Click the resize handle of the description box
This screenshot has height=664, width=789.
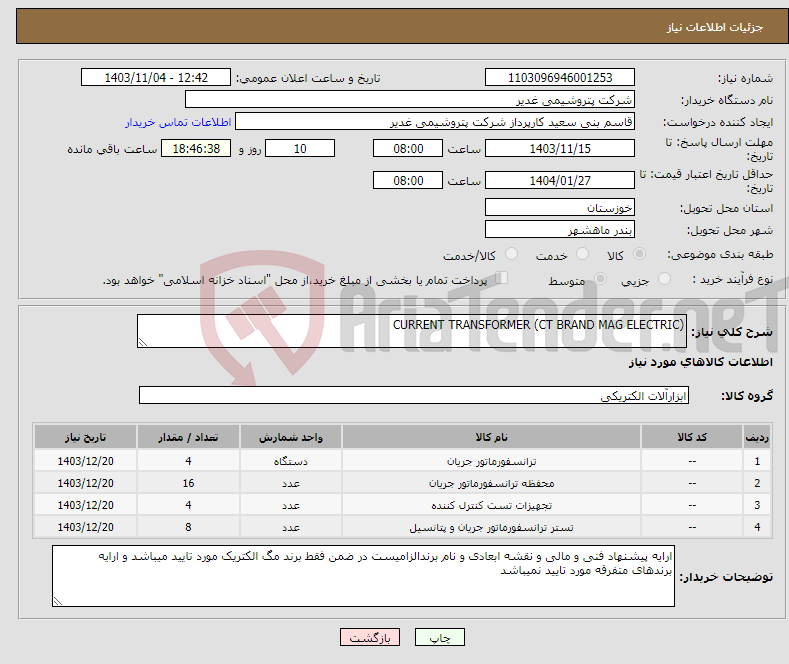point(143,343)
